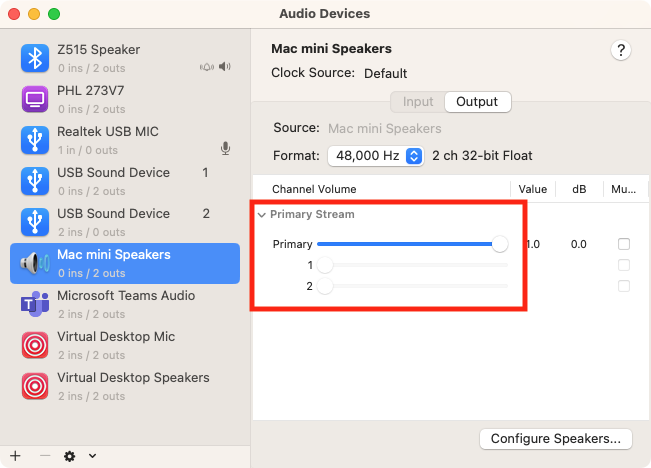Click the USB Sound Device 1 icon
The image size is (651, 468).
(35, 181)
